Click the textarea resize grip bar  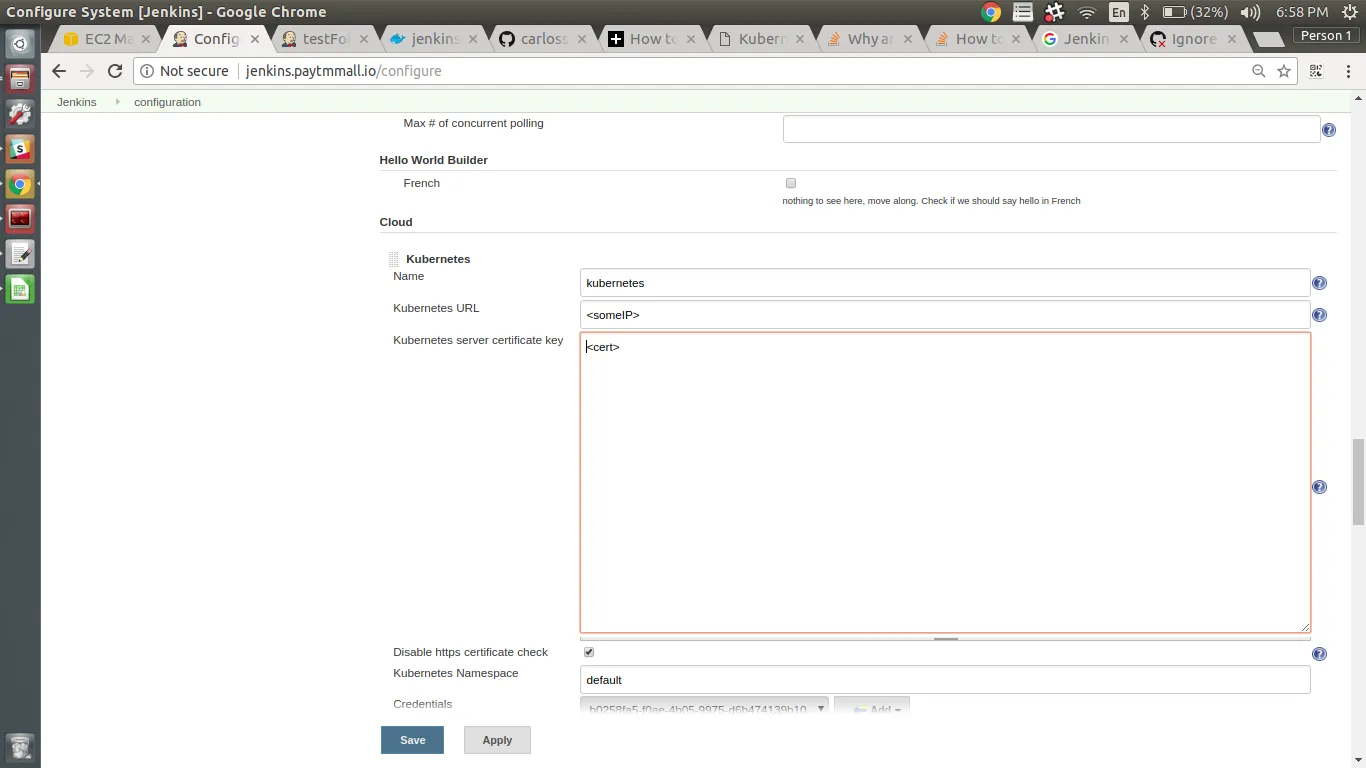pos(945,638)
